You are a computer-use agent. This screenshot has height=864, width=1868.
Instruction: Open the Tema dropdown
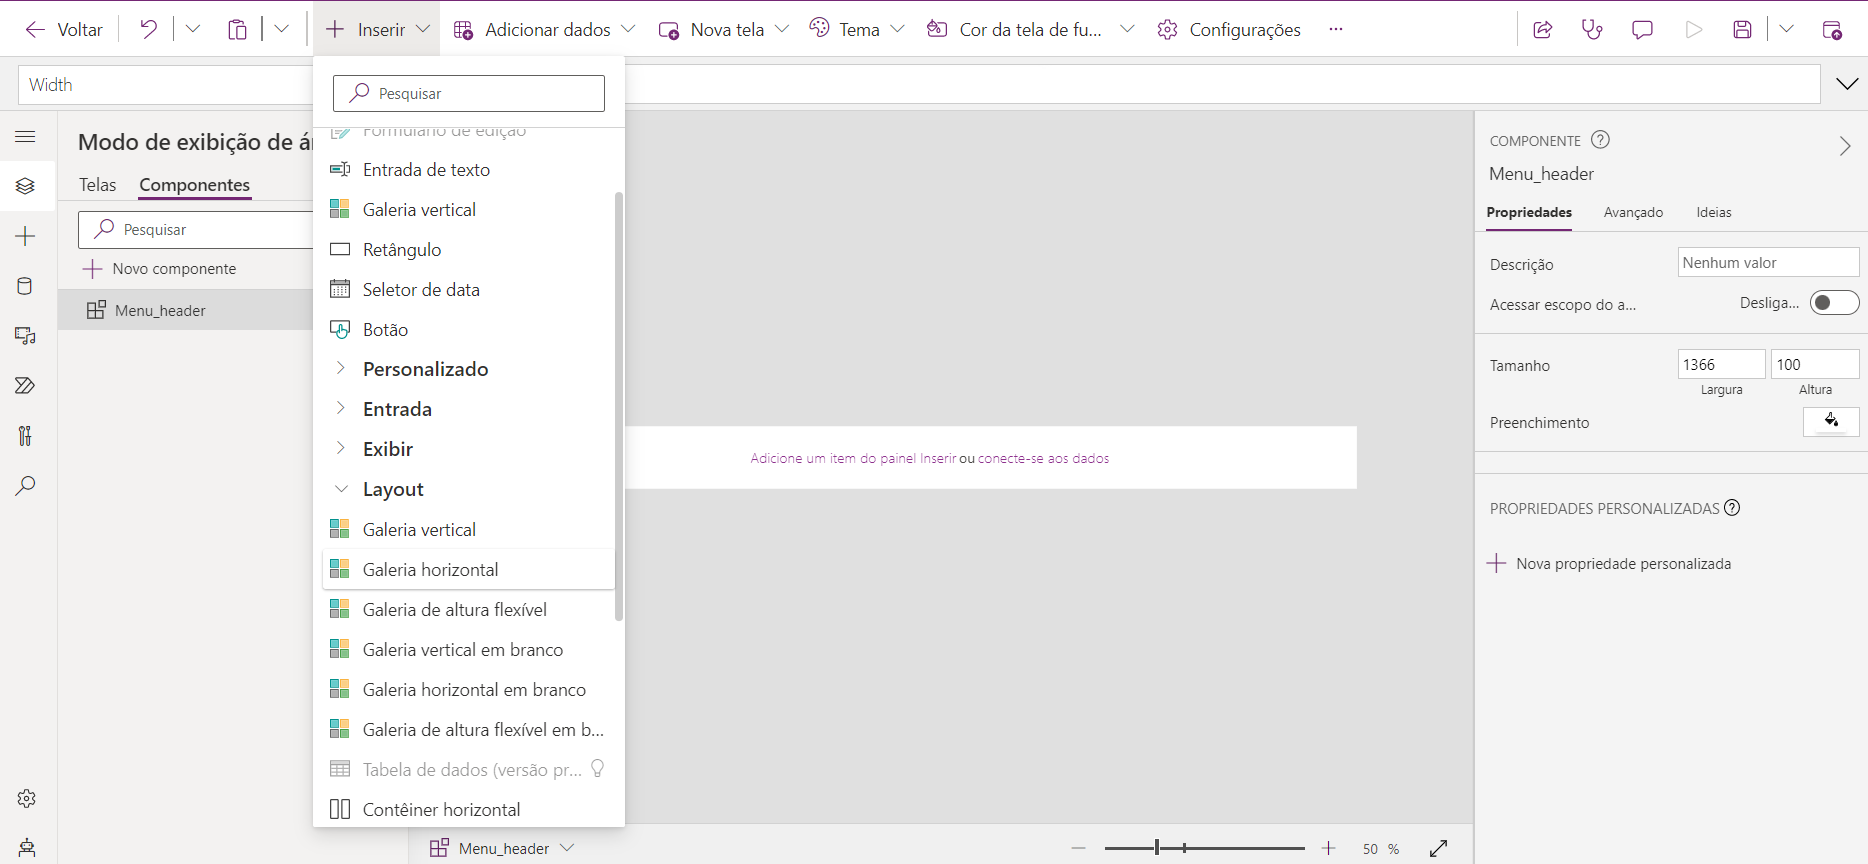click(857, 29)
